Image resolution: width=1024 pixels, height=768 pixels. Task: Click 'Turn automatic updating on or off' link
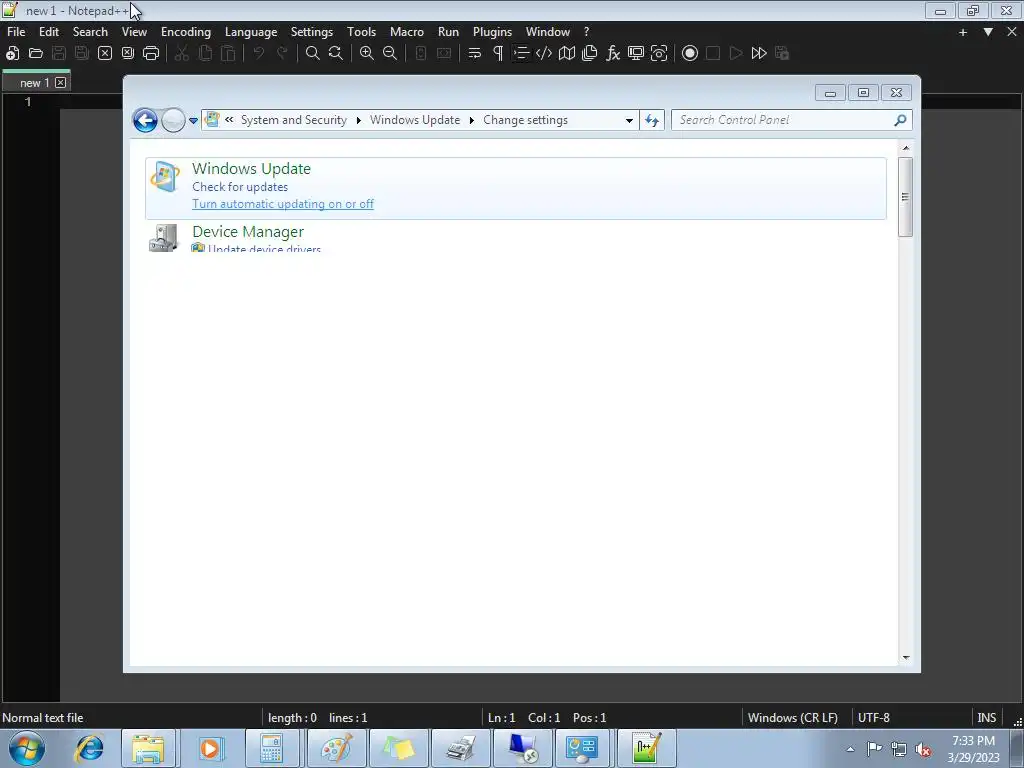pos(283,204)
